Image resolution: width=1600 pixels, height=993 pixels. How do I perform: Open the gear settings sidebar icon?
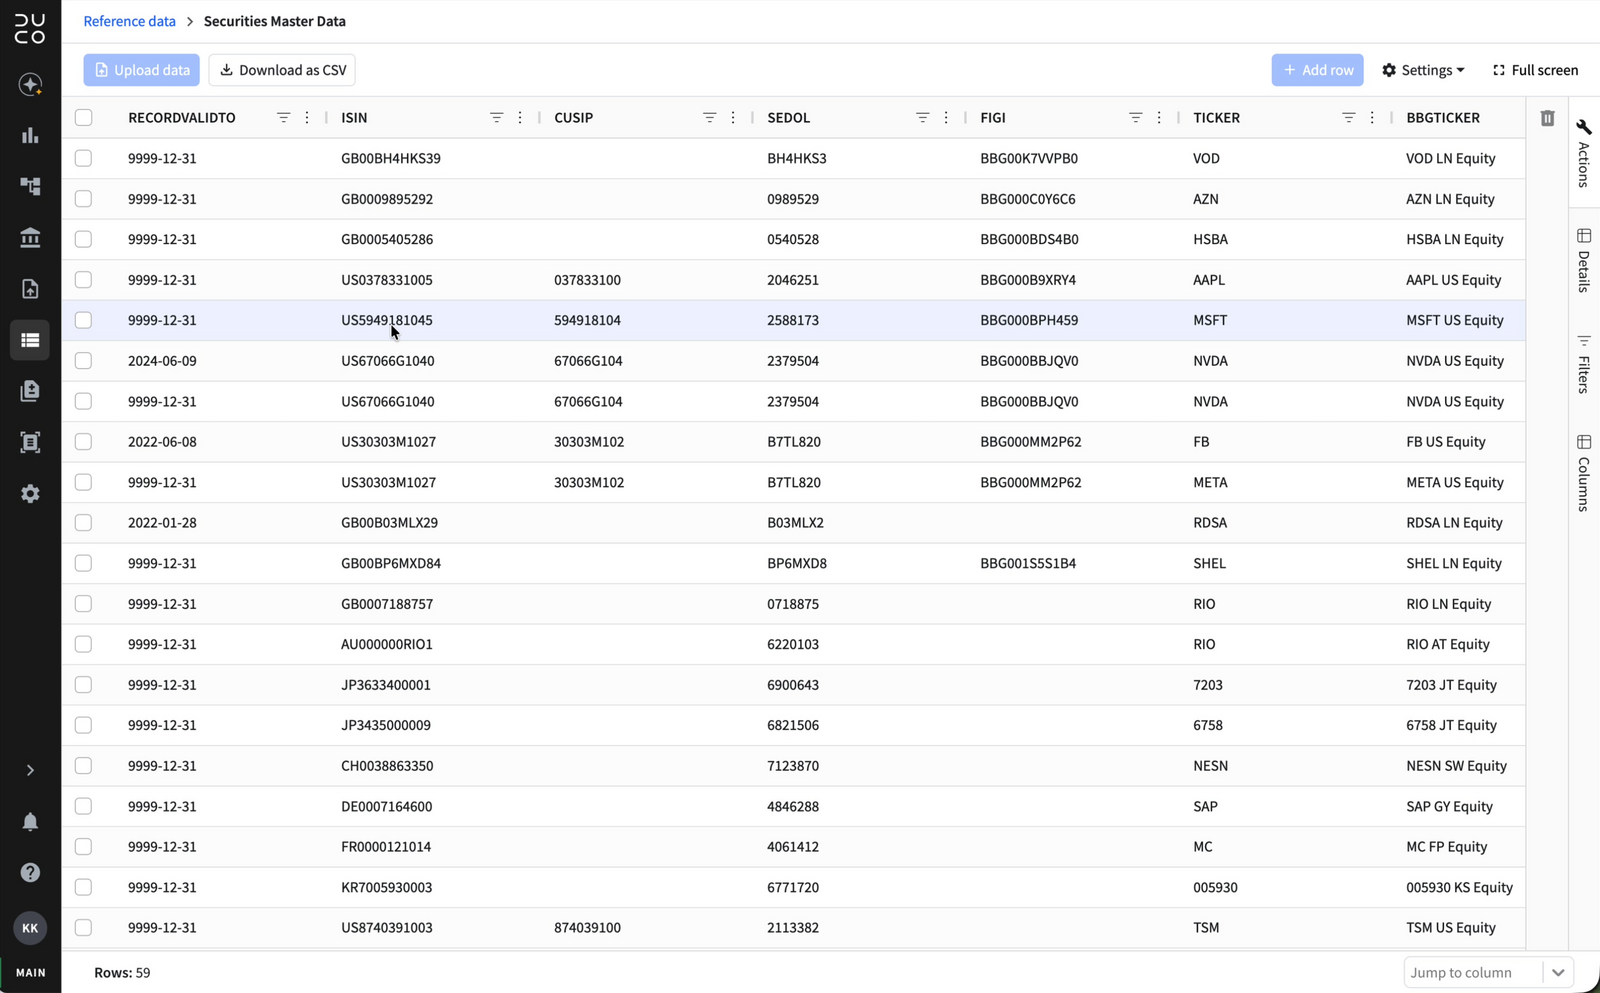pyautogui.click(x=30, y=493)
